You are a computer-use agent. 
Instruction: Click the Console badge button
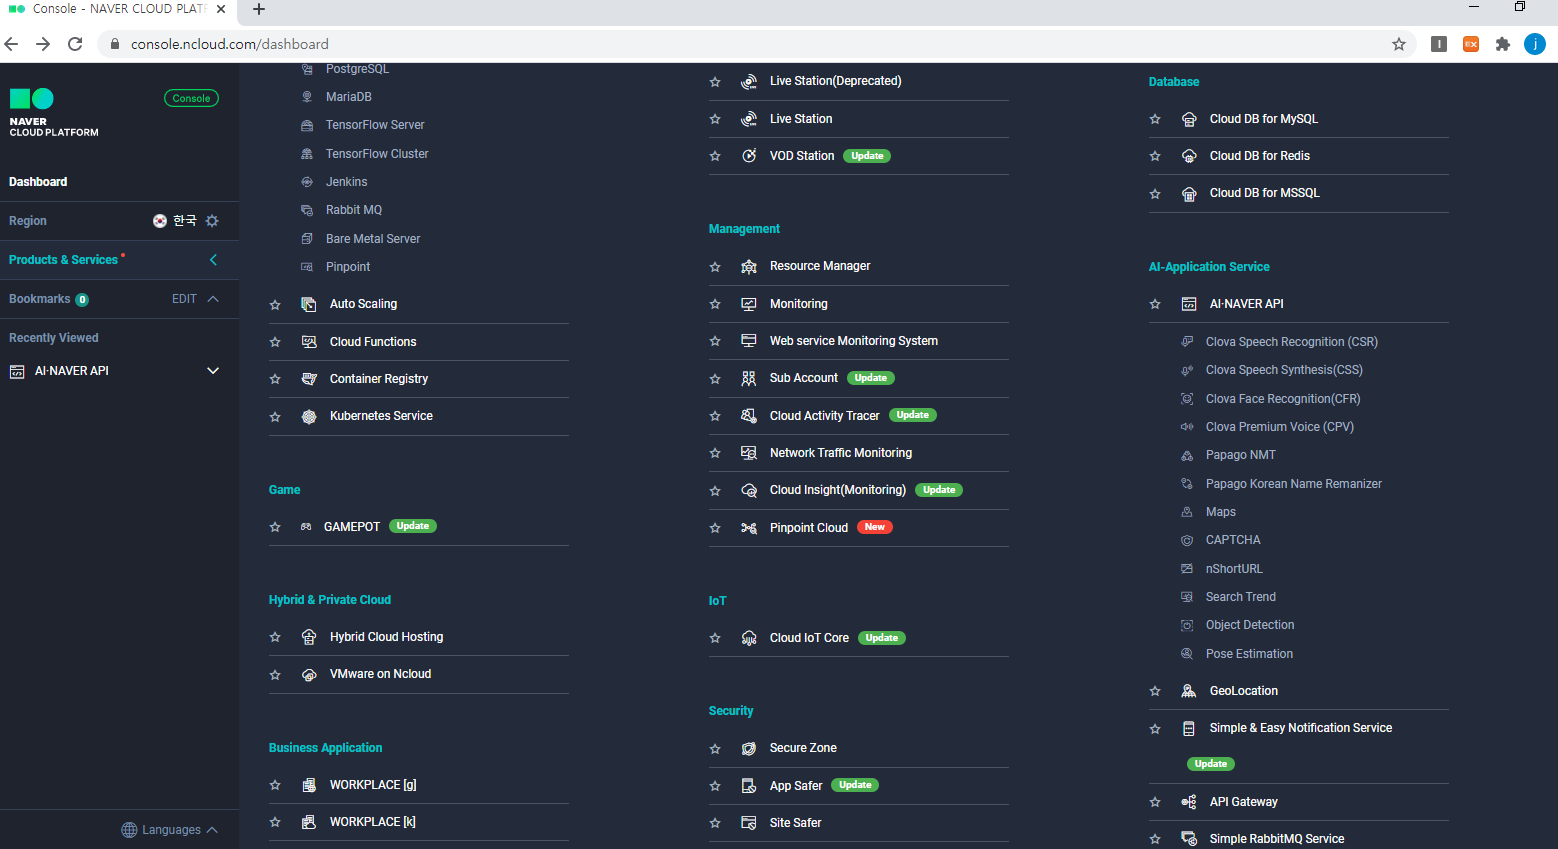(191, 98)
